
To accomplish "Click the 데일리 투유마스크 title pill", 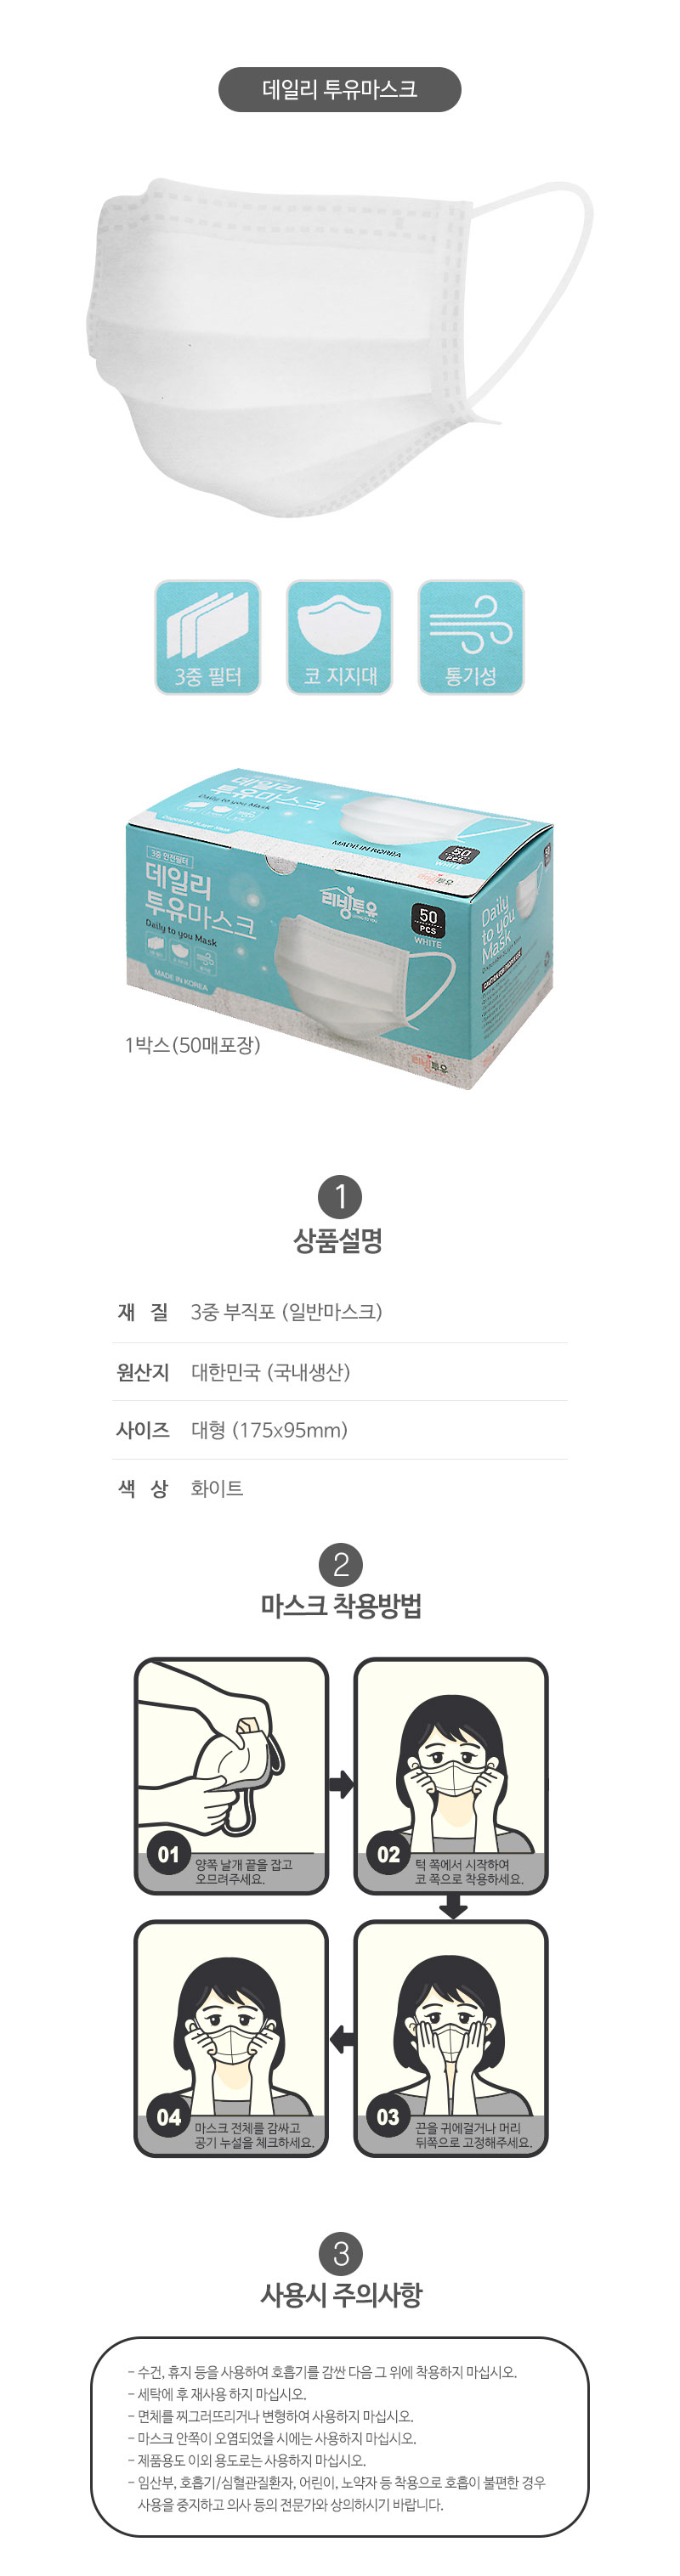I will tap(340, 89).
